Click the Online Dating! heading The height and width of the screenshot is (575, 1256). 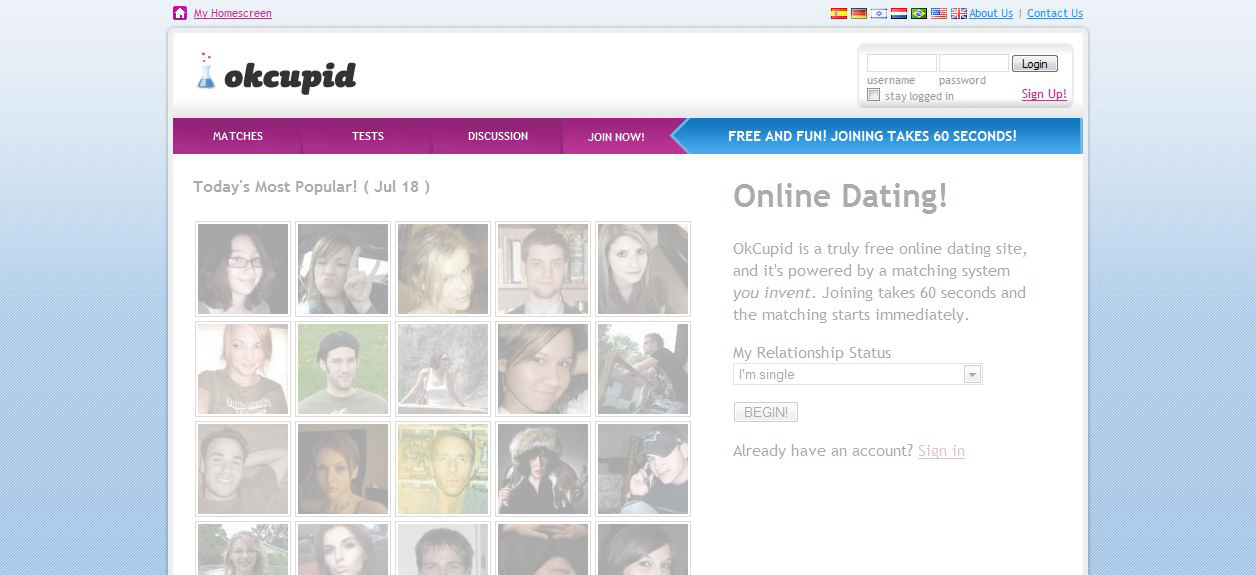[x=840, y=196]
